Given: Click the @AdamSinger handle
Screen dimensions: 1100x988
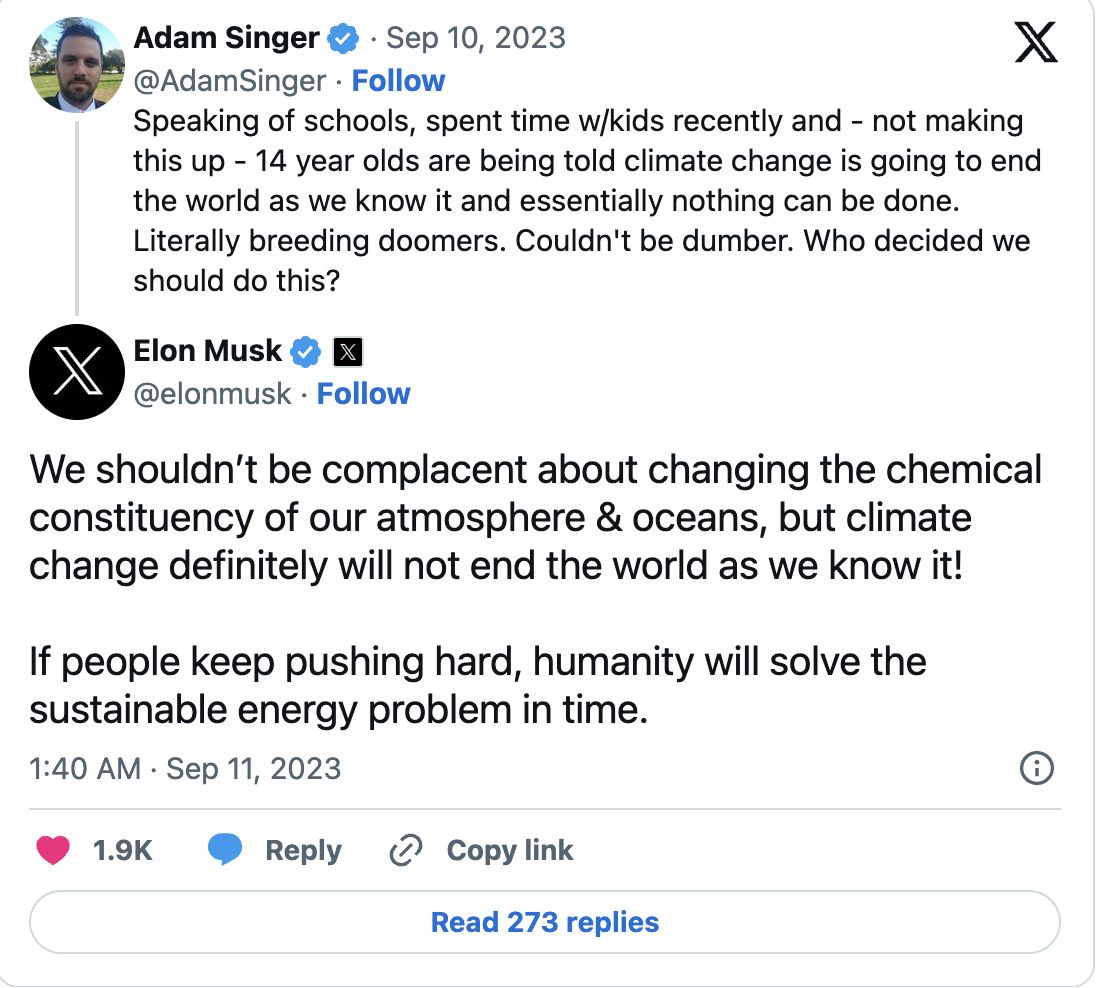Looking at the screenshot, I should pyautogui.click(x=229, y=81).
